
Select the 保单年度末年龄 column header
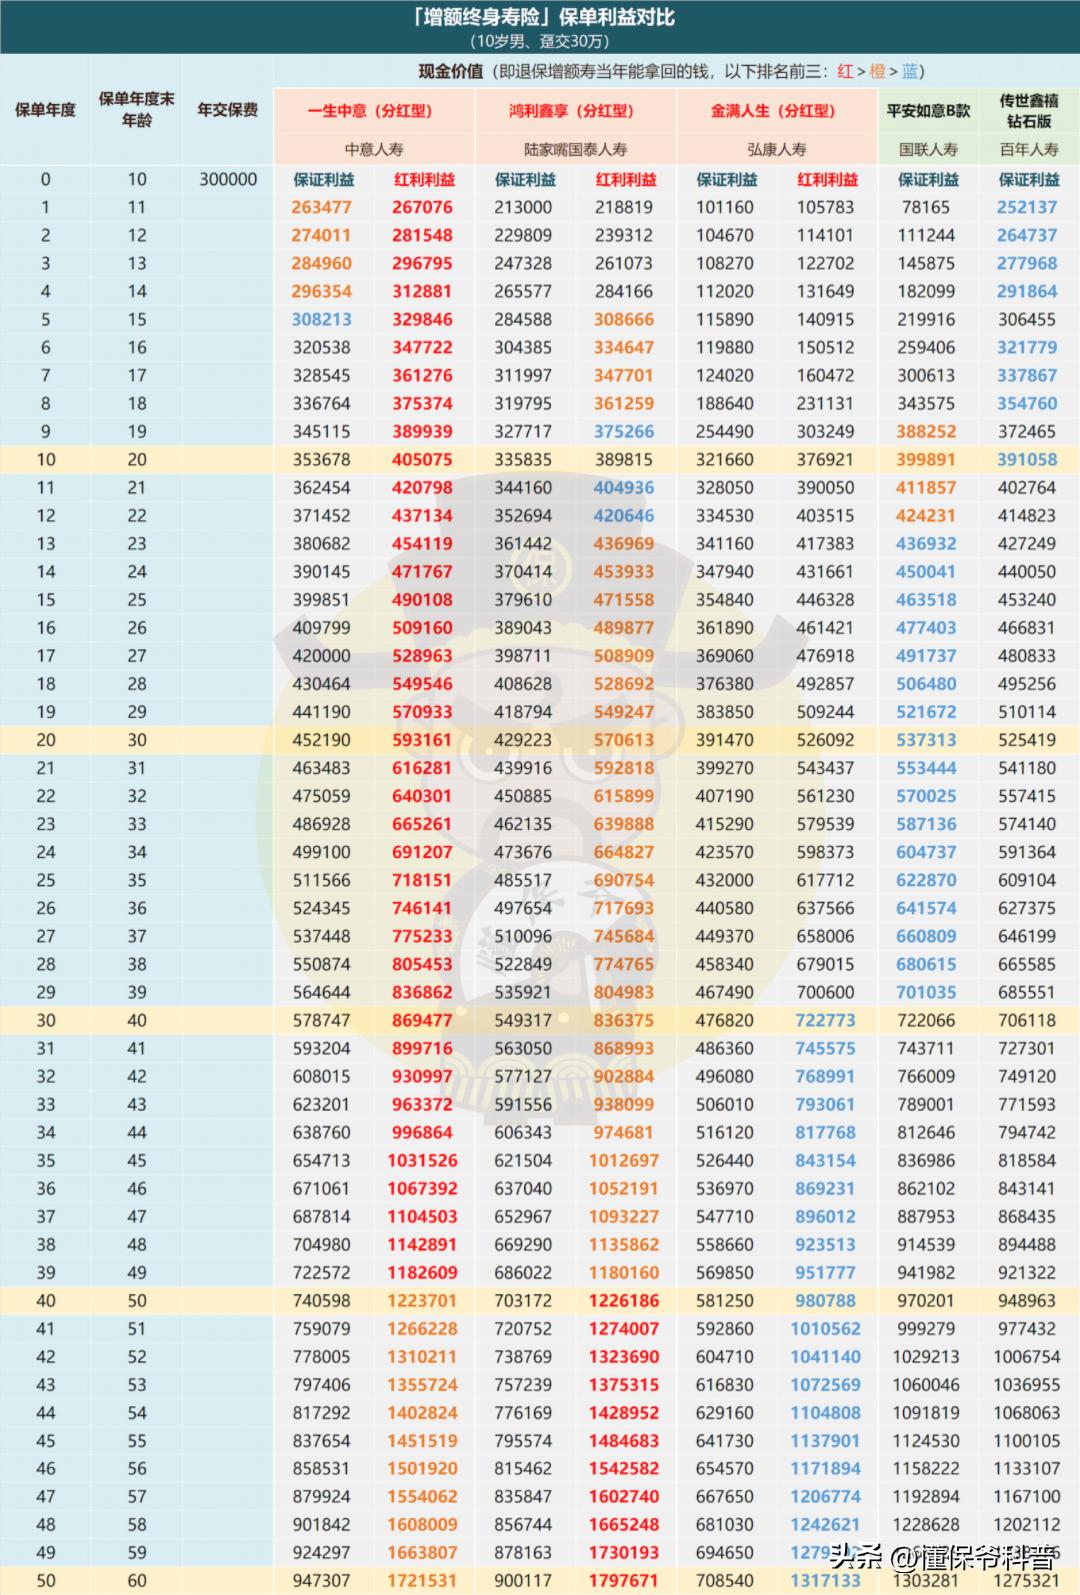pos(137,110)
